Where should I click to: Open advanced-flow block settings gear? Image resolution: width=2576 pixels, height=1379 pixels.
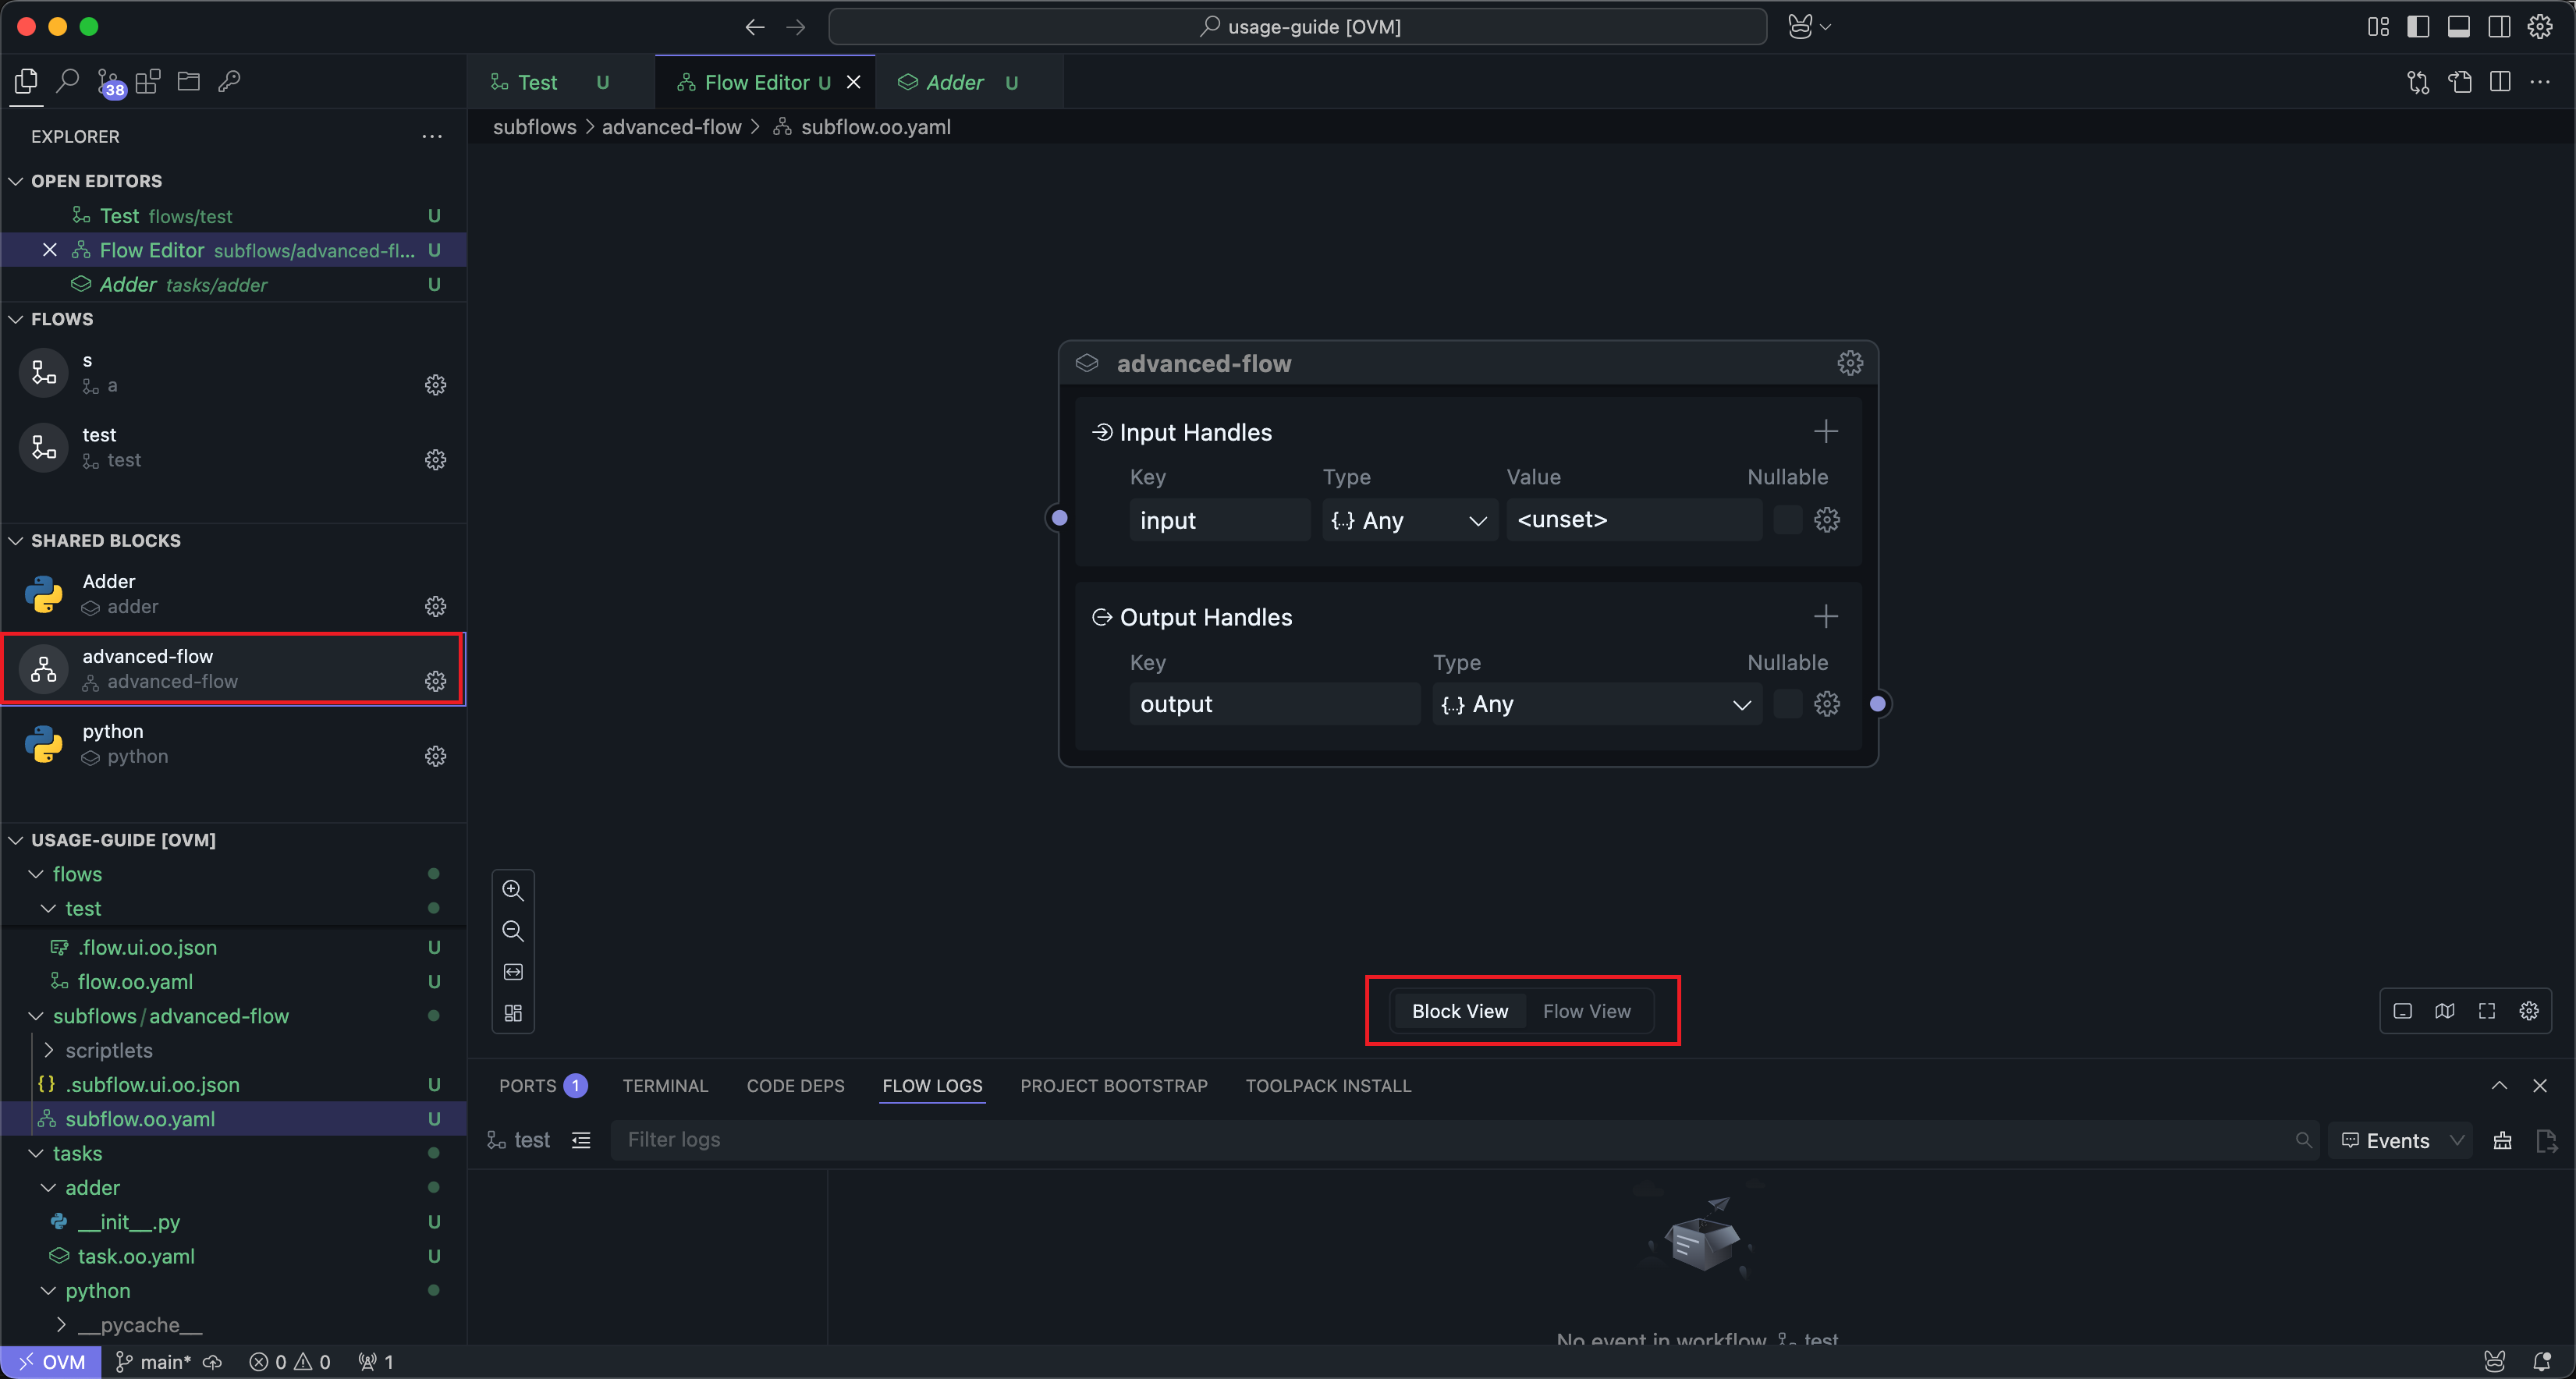[x=1849, y=363]
